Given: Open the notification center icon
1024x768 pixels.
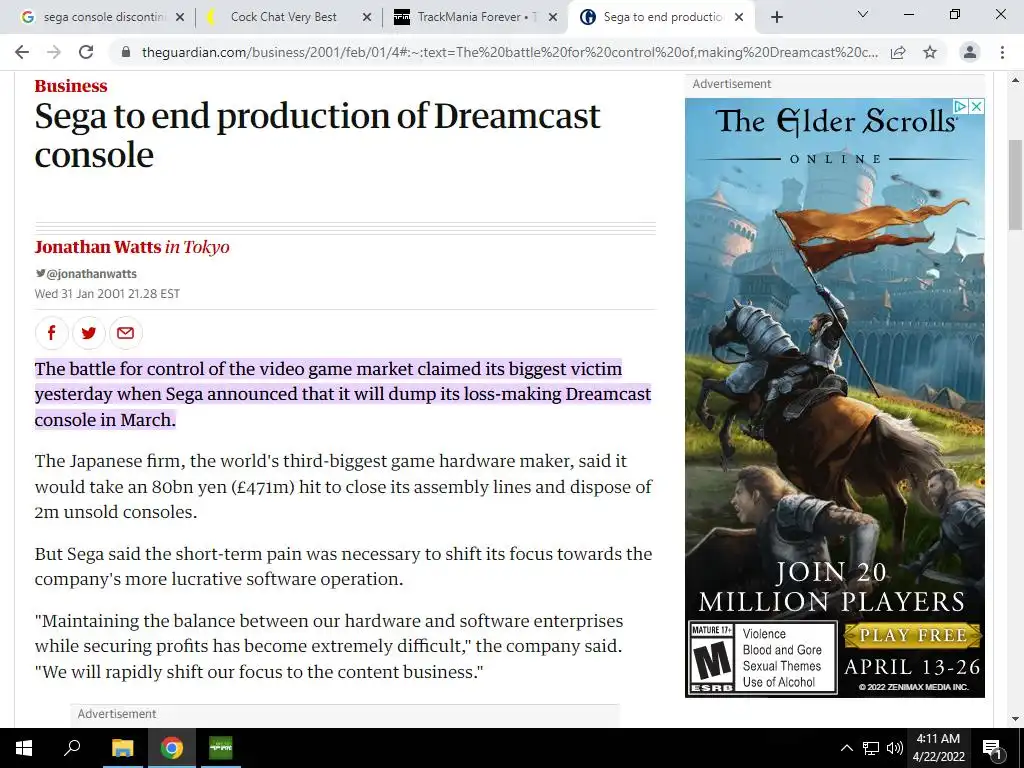Looking at the screenshot, I should pyautogui.click(x=992, y=748).
